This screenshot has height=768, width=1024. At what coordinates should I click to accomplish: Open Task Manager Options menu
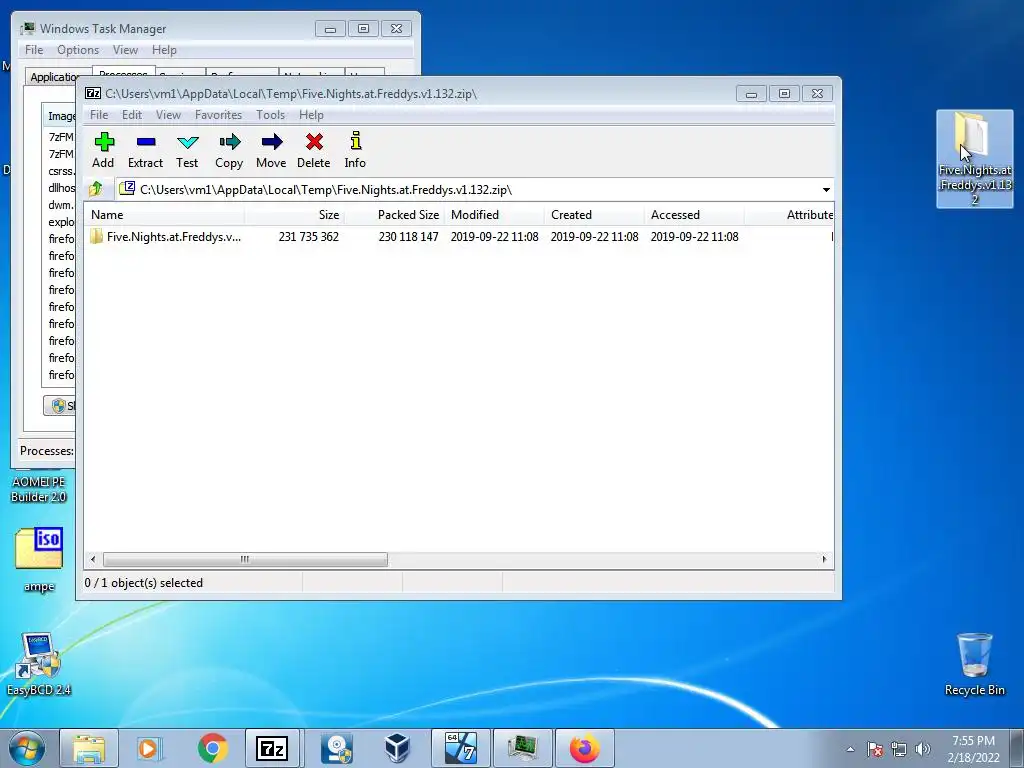[x=78, y=50]
